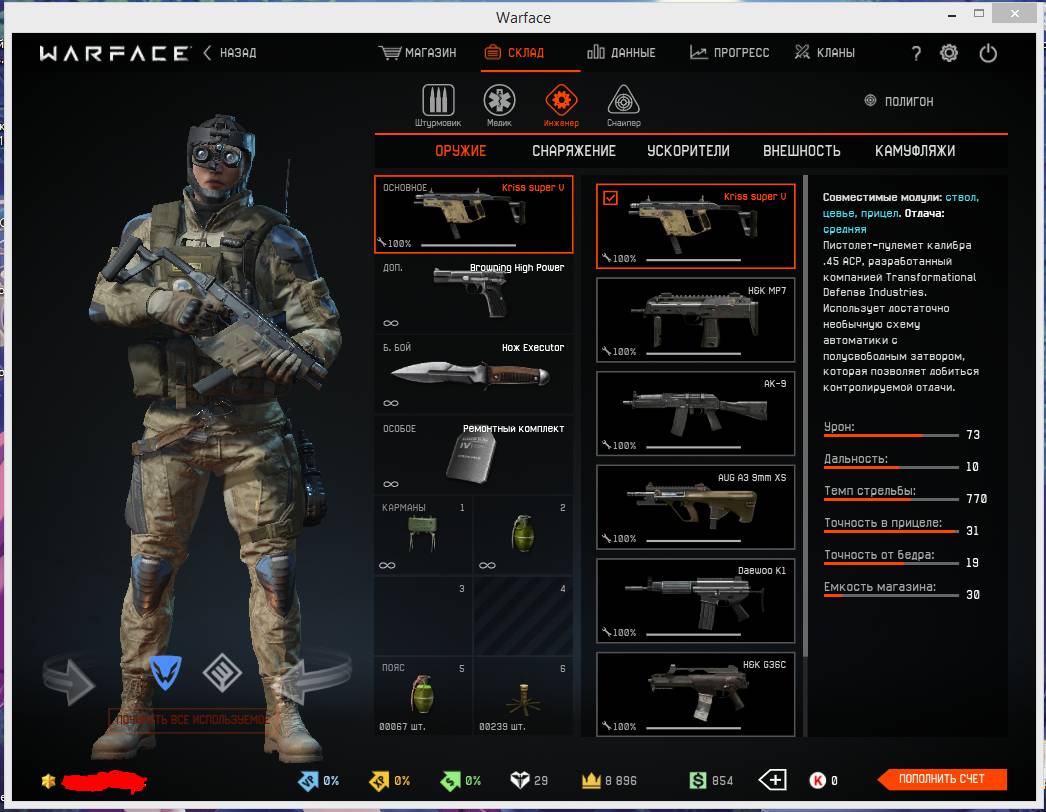The width and height of the screenshot is (1046, 812).
Task: Click the blue Warface emblem icon
Action: 165,671
